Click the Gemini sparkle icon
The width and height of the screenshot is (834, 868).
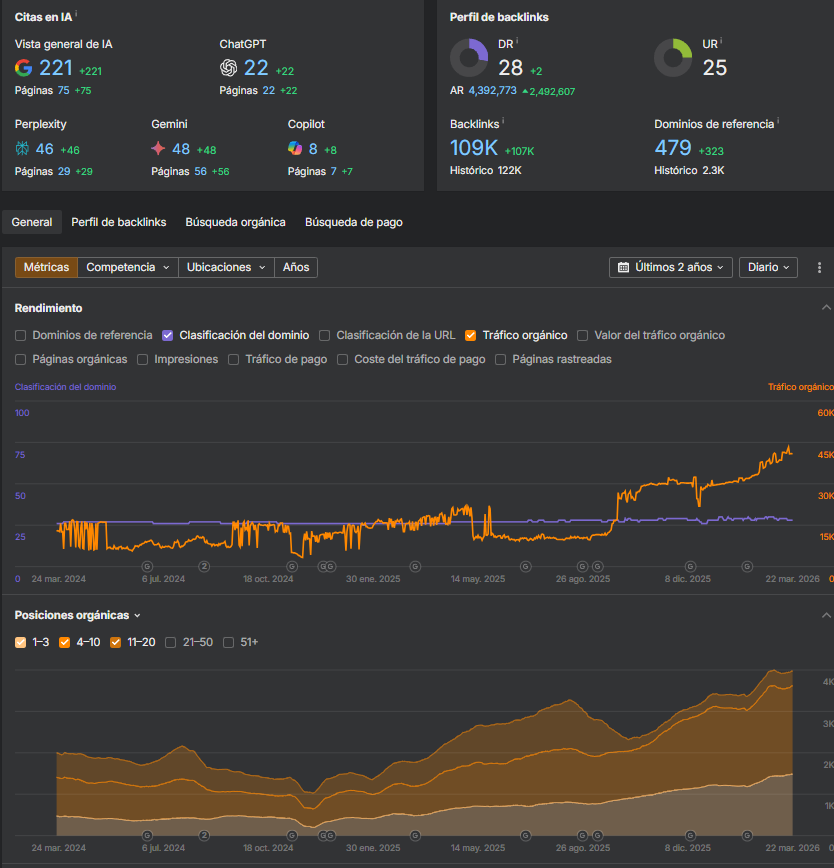pyautogui.click(x=159, y=148)
